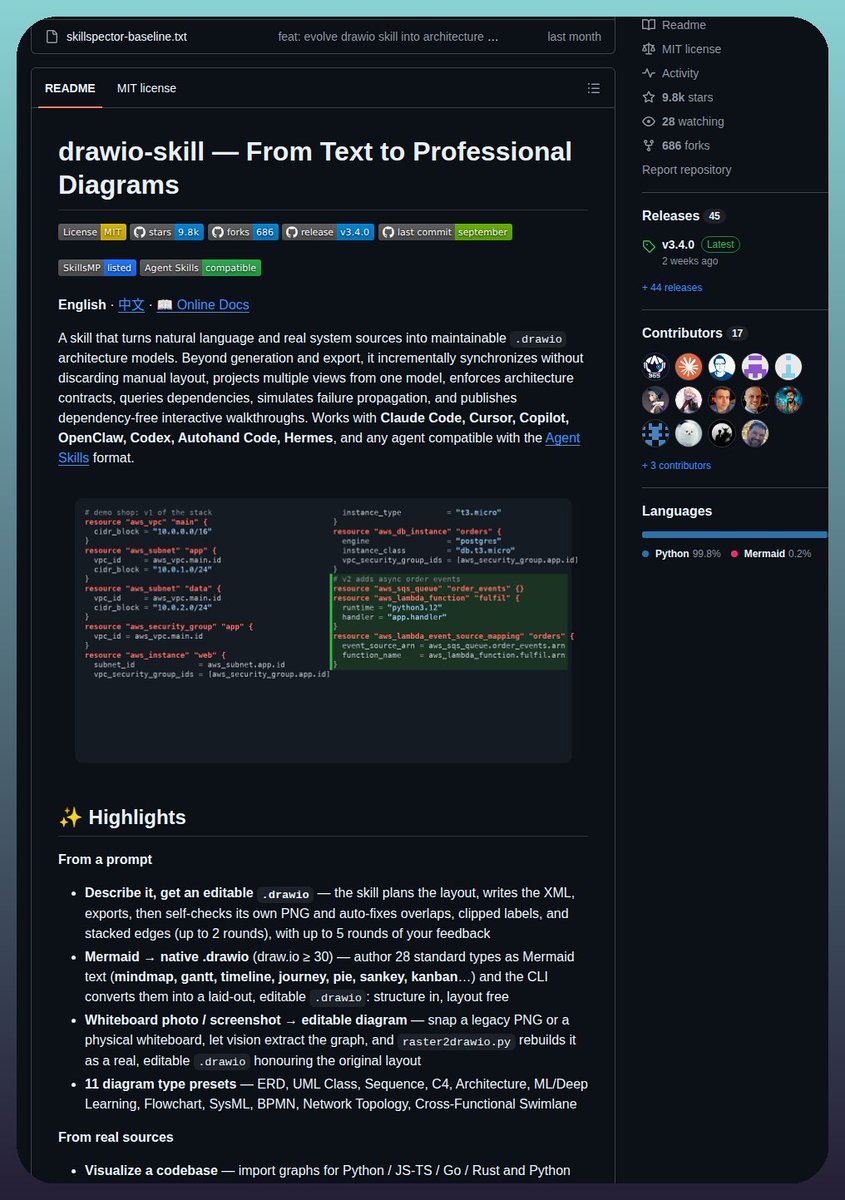Click the Highlights heading
845x1200 pixels.
coord(122,817)
